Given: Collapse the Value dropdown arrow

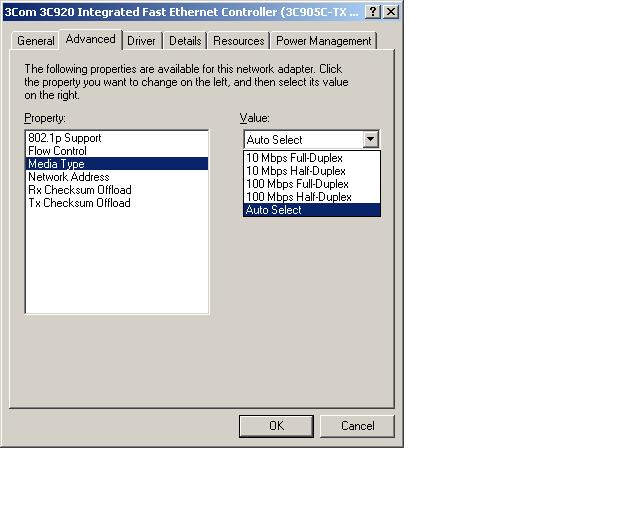Looking at the screenshot, I should pos(370,140).
